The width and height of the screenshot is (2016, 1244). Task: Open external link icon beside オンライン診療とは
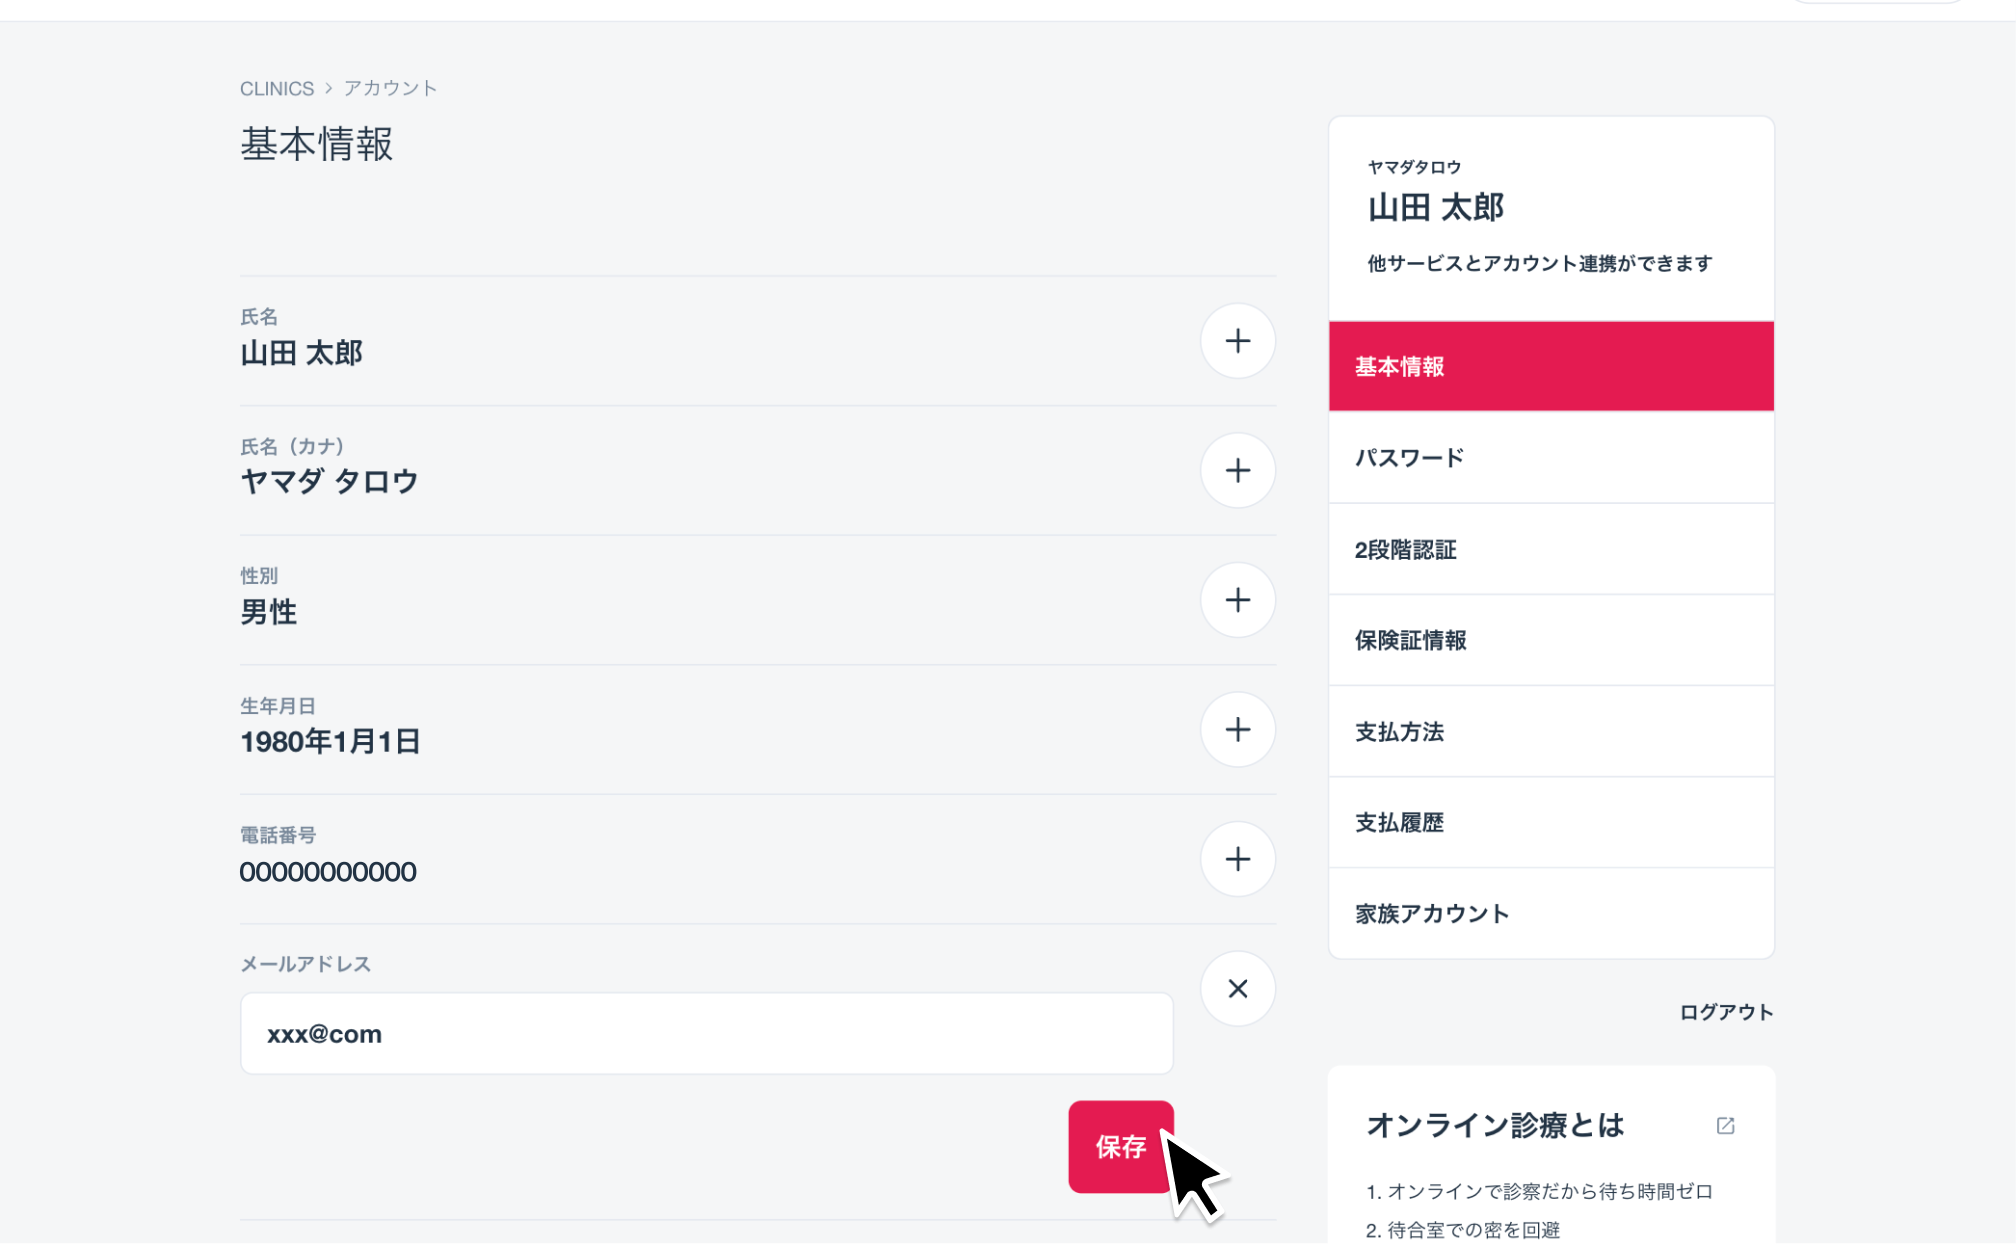pyautogui.click(x=1725, y=1126)
